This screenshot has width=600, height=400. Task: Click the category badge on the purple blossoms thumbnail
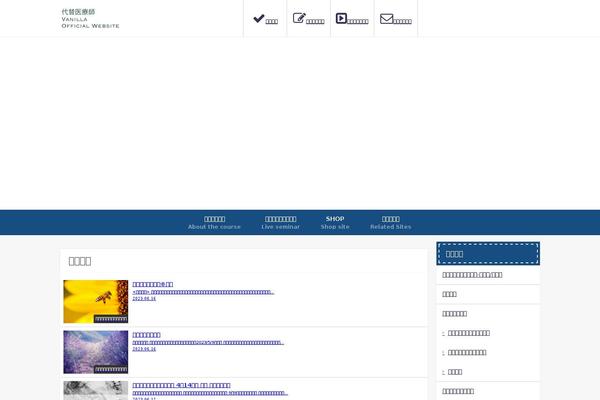click(111, 369)
